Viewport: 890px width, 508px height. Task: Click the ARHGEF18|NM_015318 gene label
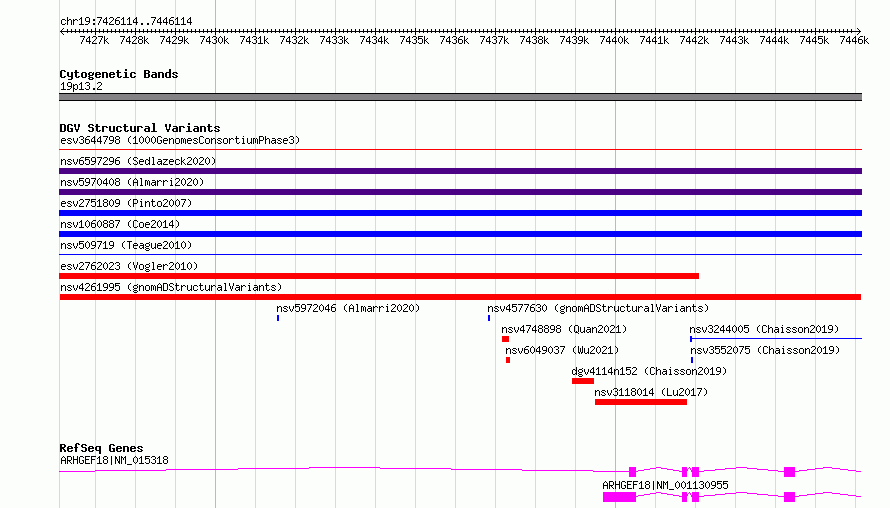(x=114, y=460)
